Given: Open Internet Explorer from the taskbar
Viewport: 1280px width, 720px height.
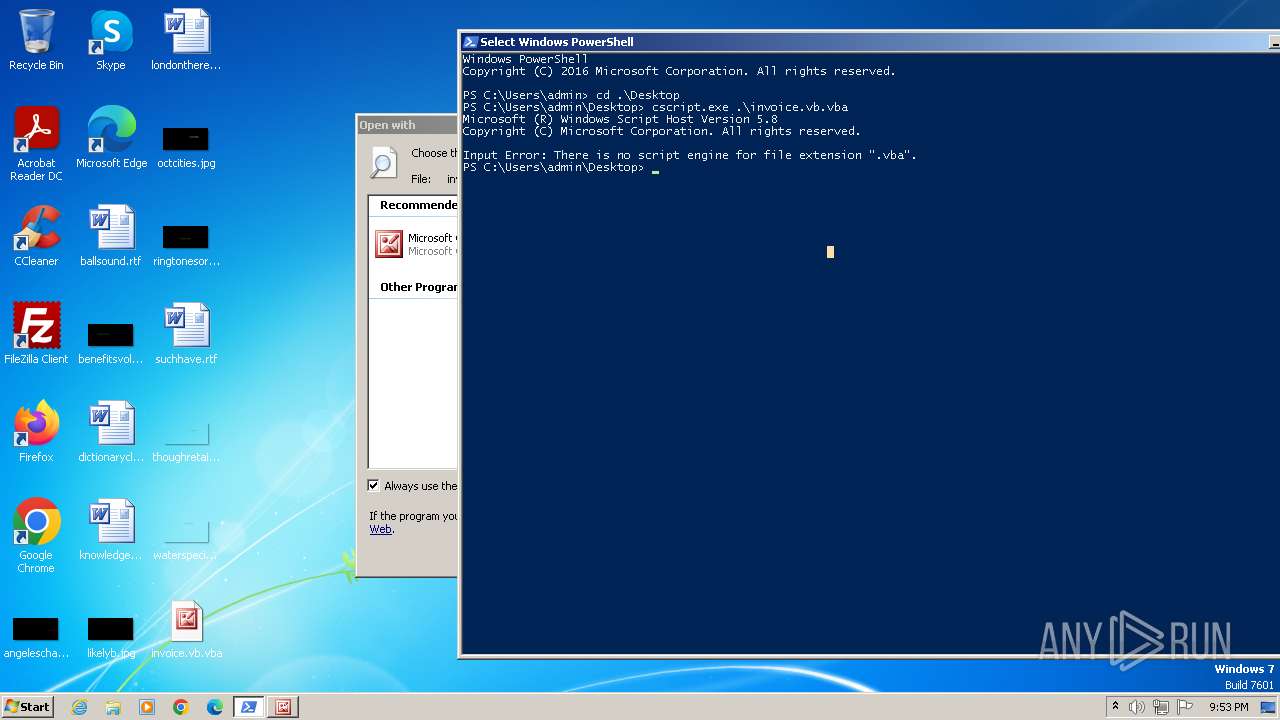Looking at the screenshot, I should coord(80,707).
